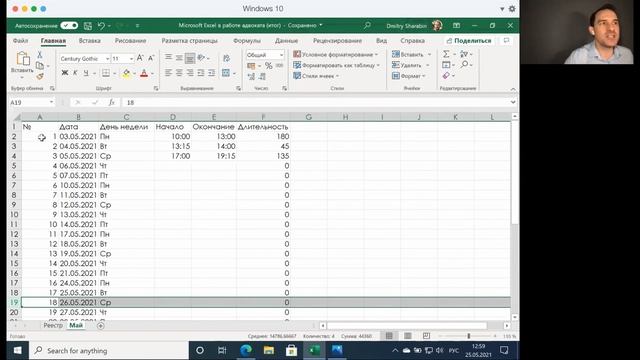
Task: Increase font size with the large A icon
Action: click(140, 58)
